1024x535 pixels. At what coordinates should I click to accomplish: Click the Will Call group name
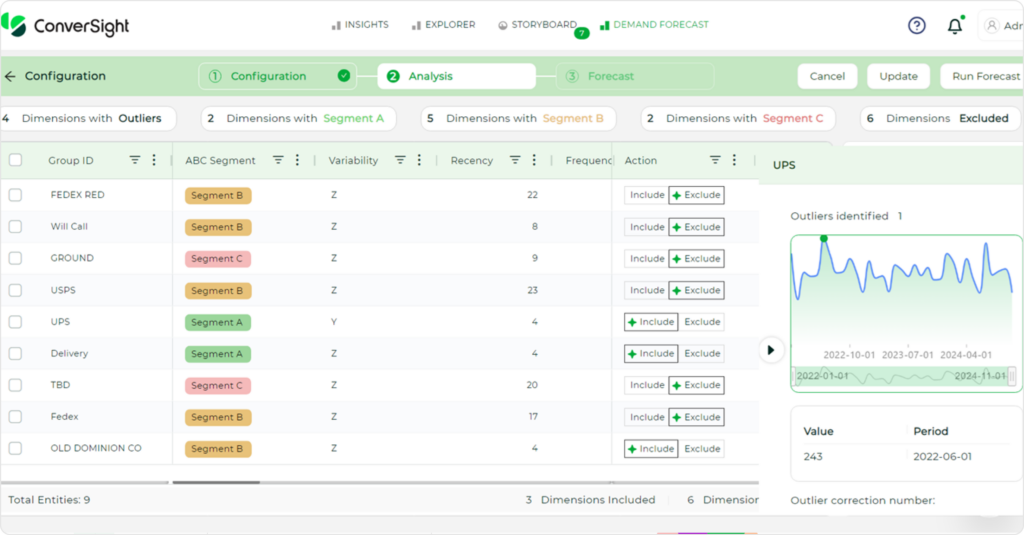[69, 227]
